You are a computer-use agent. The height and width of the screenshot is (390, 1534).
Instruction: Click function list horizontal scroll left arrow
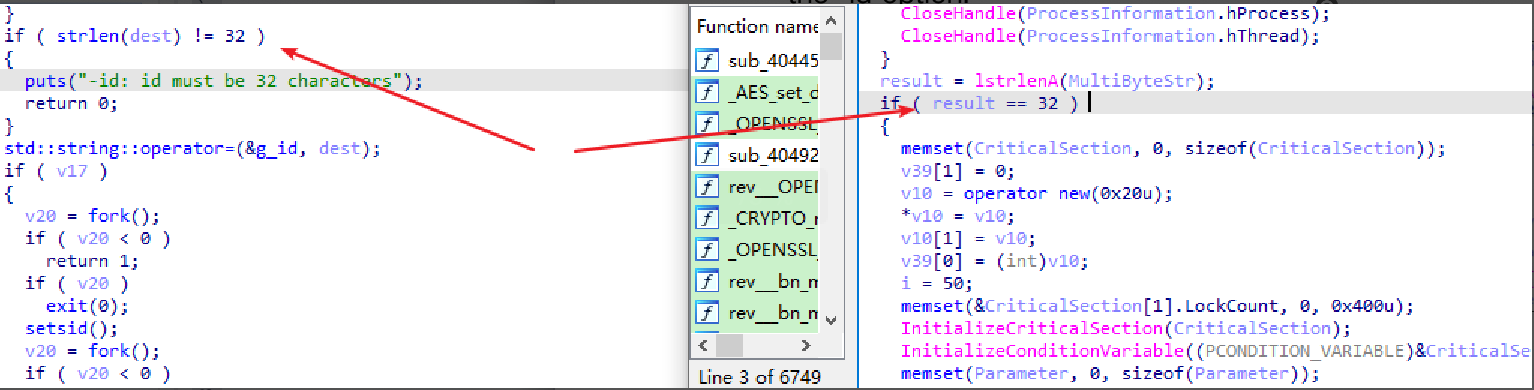click(703, 345)
